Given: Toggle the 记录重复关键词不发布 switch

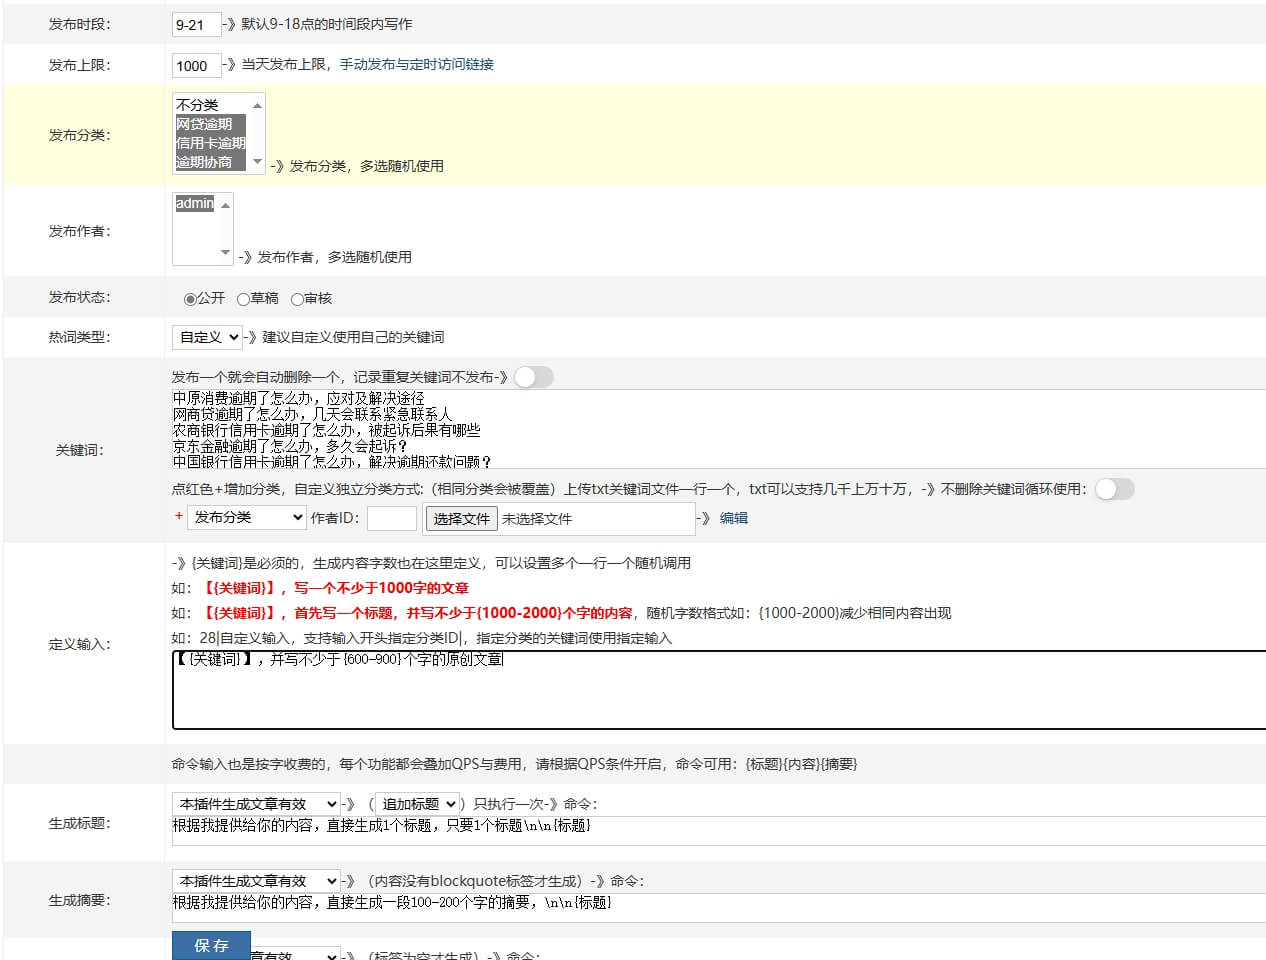Looking at the screenshot, I should [533, 377].
